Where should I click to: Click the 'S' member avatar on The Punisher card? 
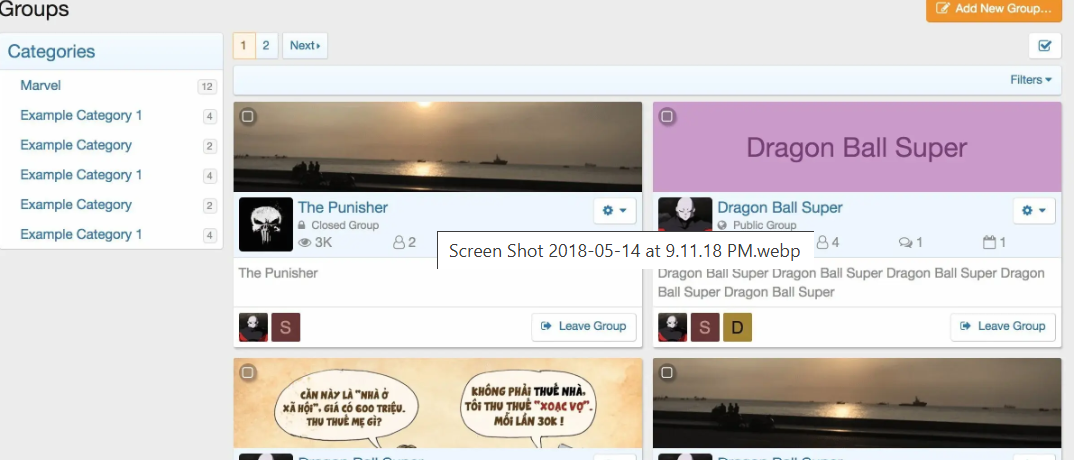coord(285,327)
